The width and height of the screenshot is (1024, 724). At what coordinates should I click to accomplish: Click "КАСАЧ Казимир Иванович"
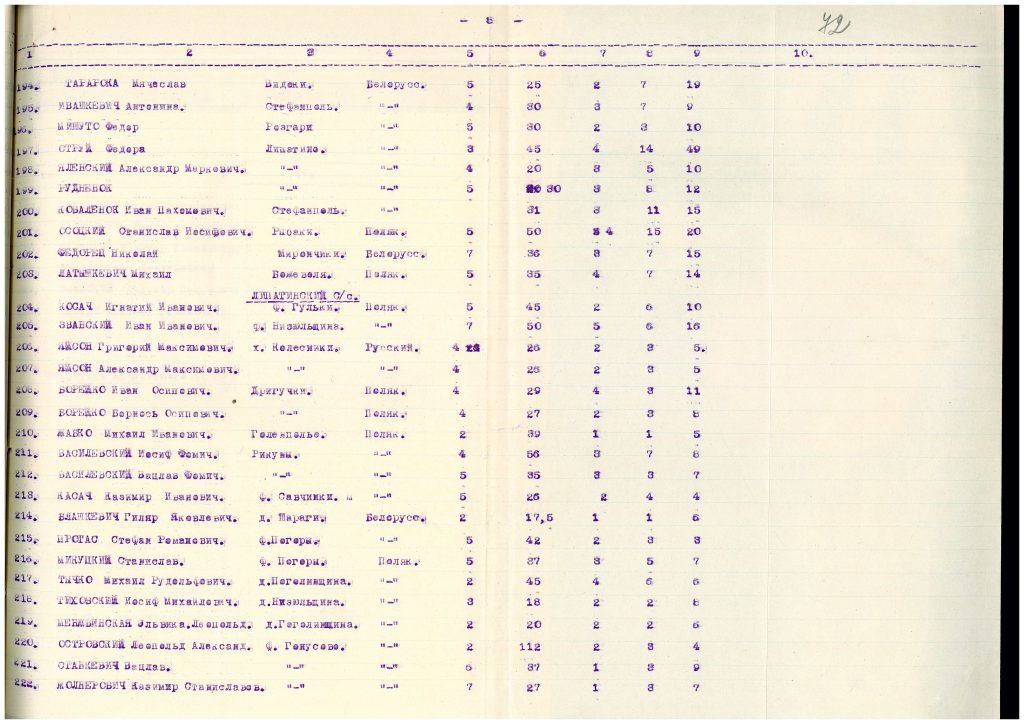140,497
